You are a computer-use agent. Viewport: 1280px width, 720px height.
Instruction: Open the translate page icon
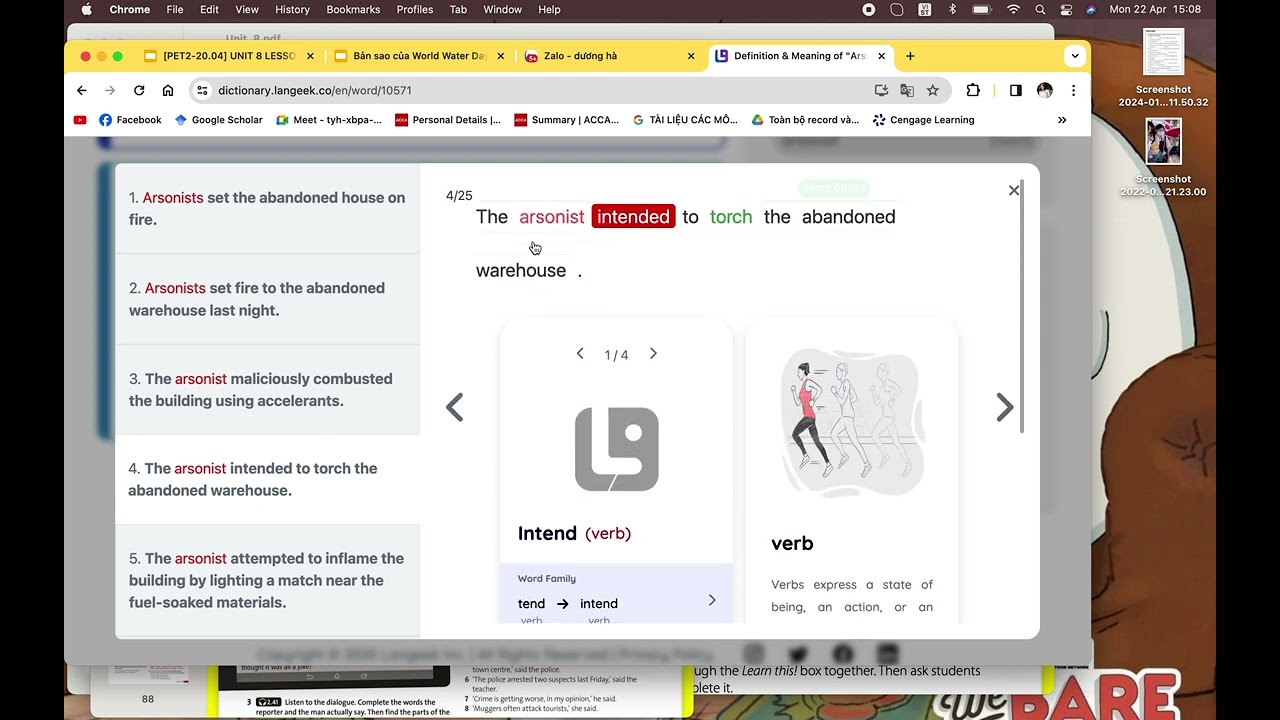point(907,90)
